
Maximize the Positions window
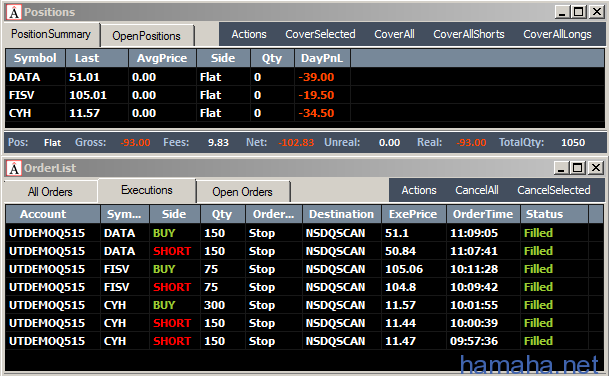click(579, 12)
